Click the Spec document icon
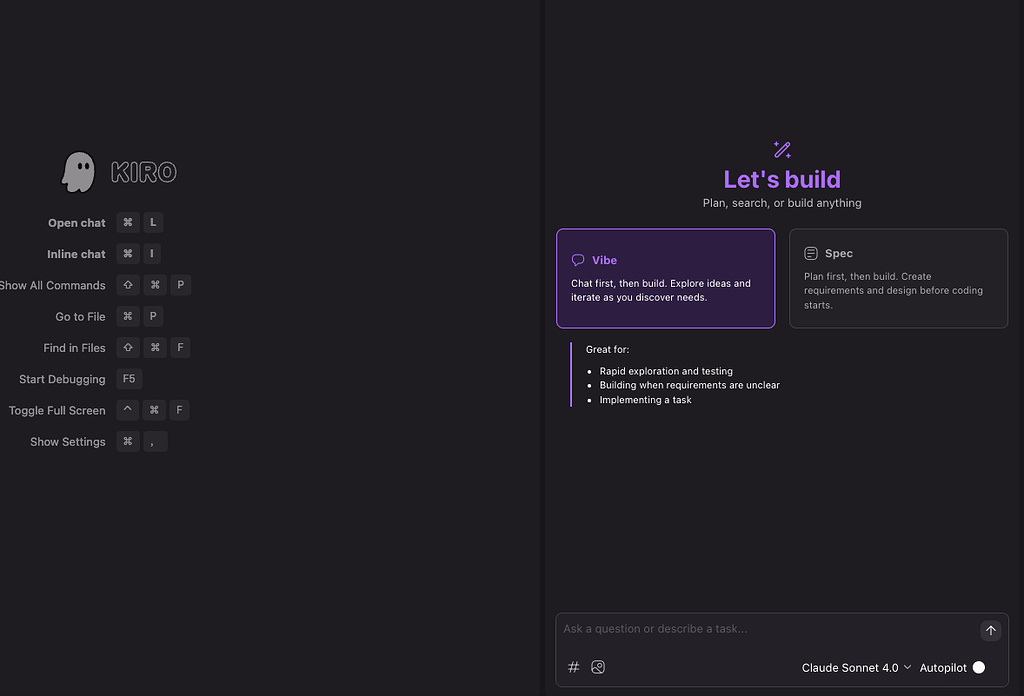 pyautogui.click(x=810, y=253)
